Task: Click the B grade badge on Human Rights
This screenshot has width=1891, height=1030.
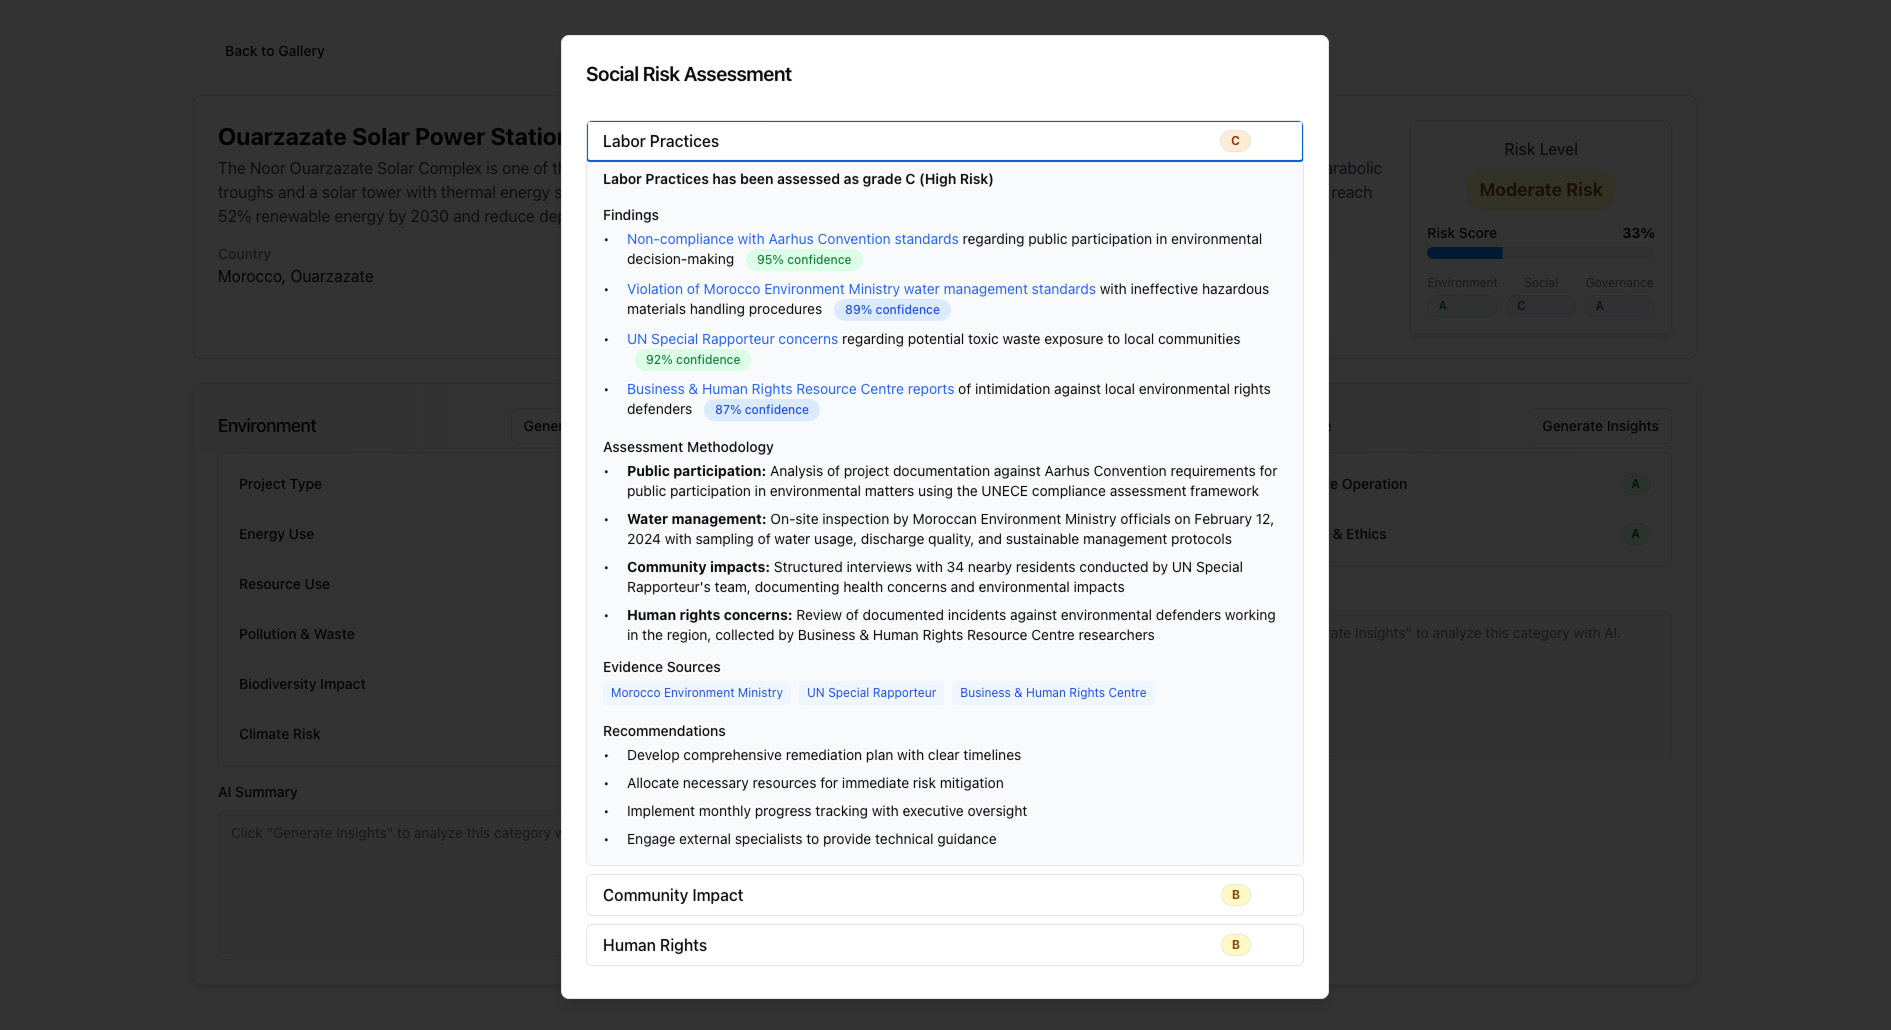Action: click(1235, 945)
